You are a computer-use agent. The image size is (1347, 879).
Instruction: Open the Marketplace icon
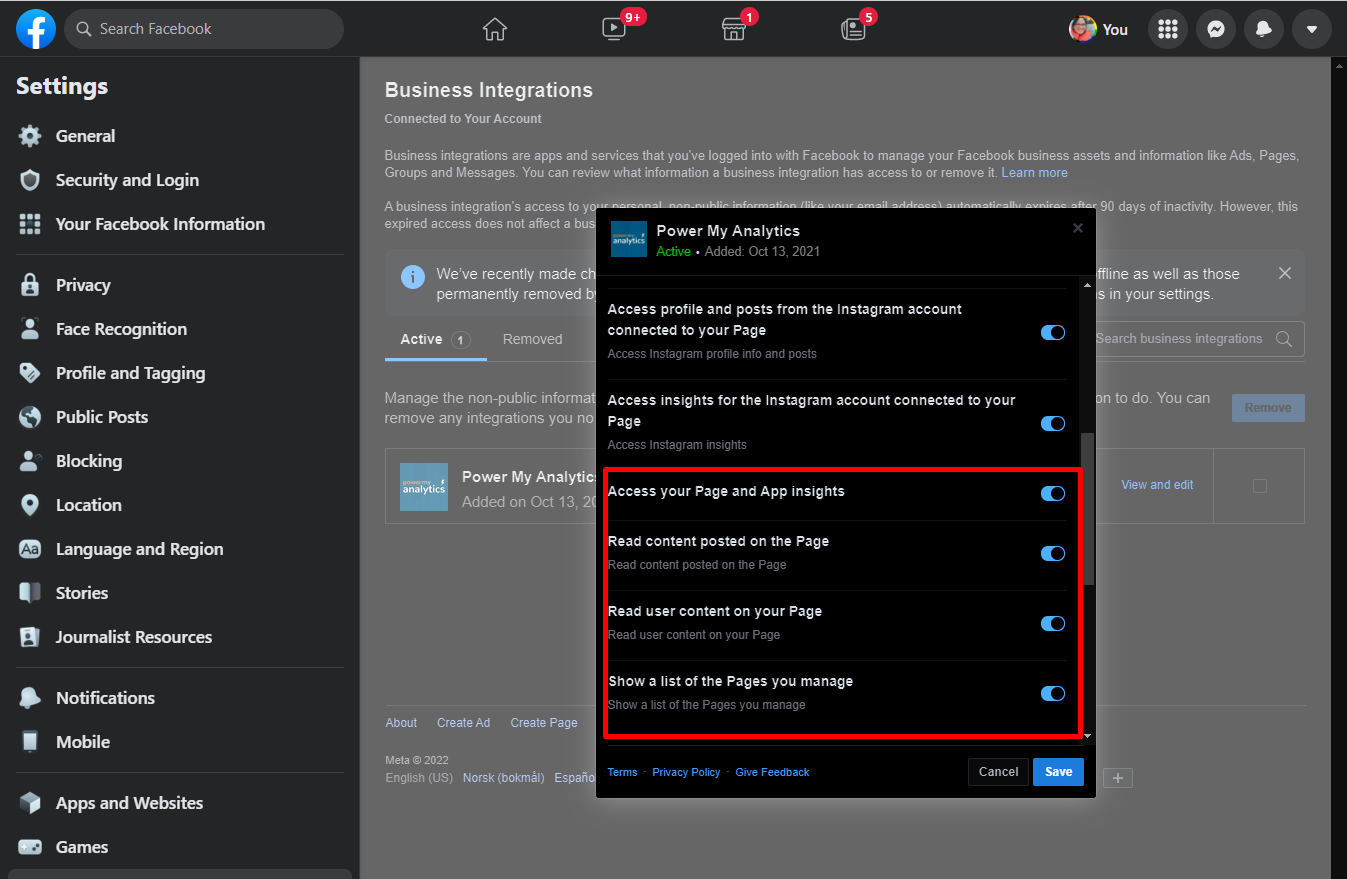click(x=734, y=29)
